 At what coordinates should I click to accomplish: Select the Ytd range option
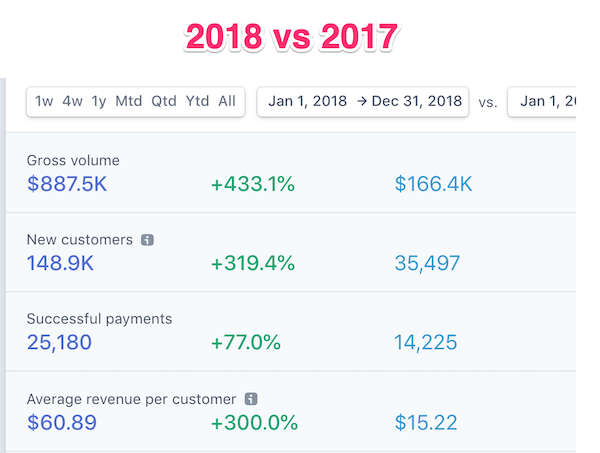coord(198,101)
